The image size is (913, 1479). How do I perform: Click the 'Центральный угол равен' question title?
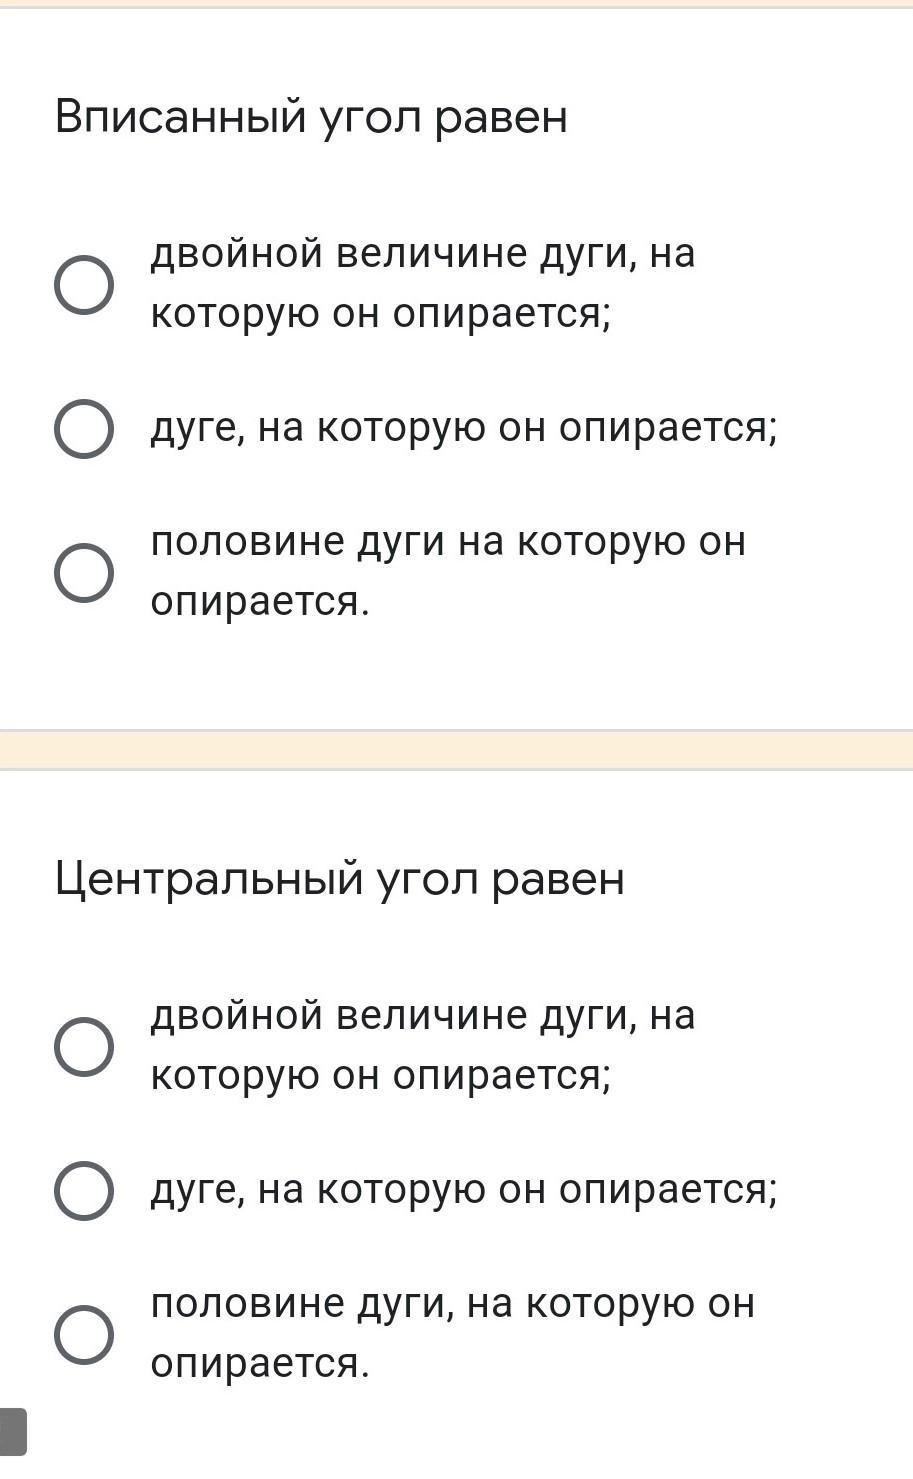click(x=339, y=879)
